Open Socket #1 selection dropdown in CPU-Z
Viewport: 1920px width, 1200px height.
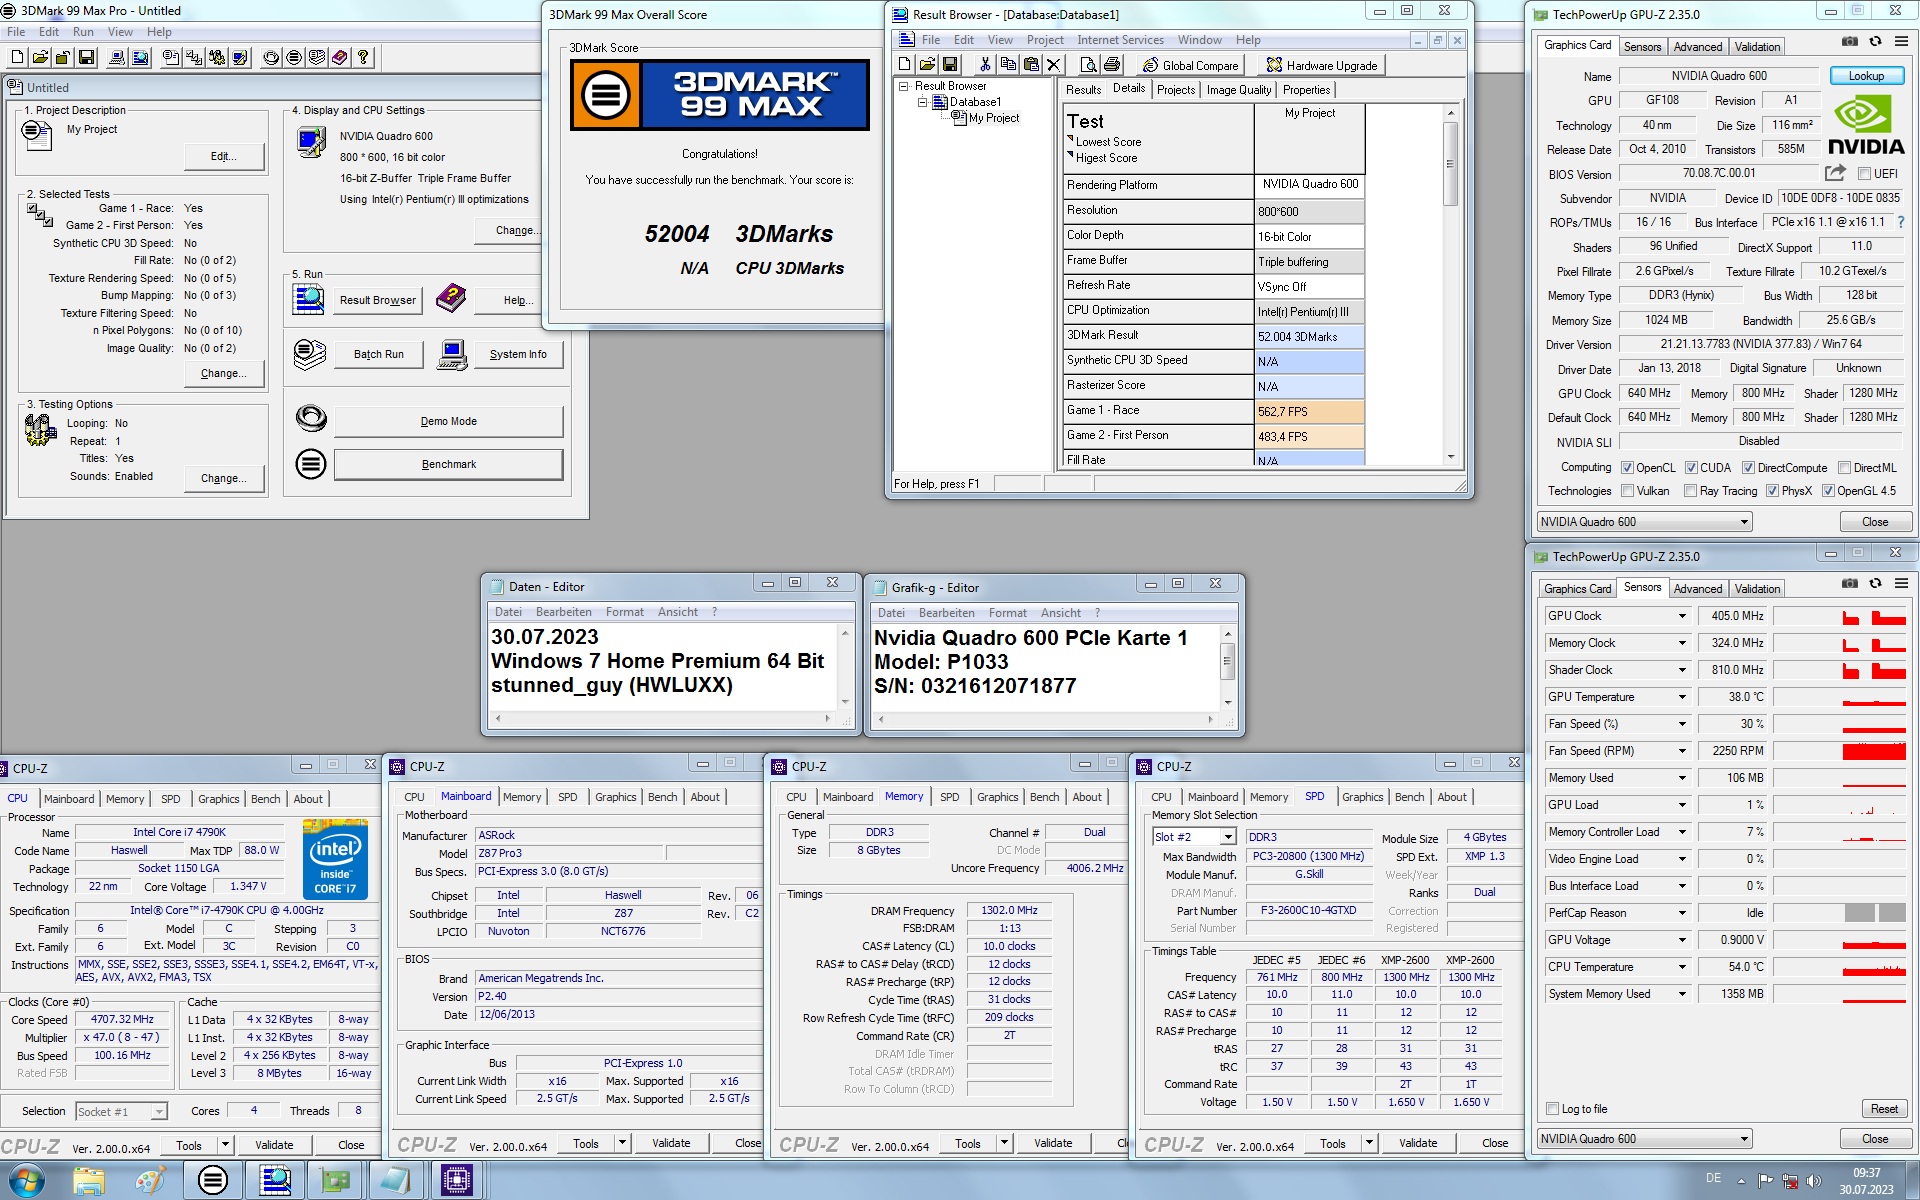159,1112
